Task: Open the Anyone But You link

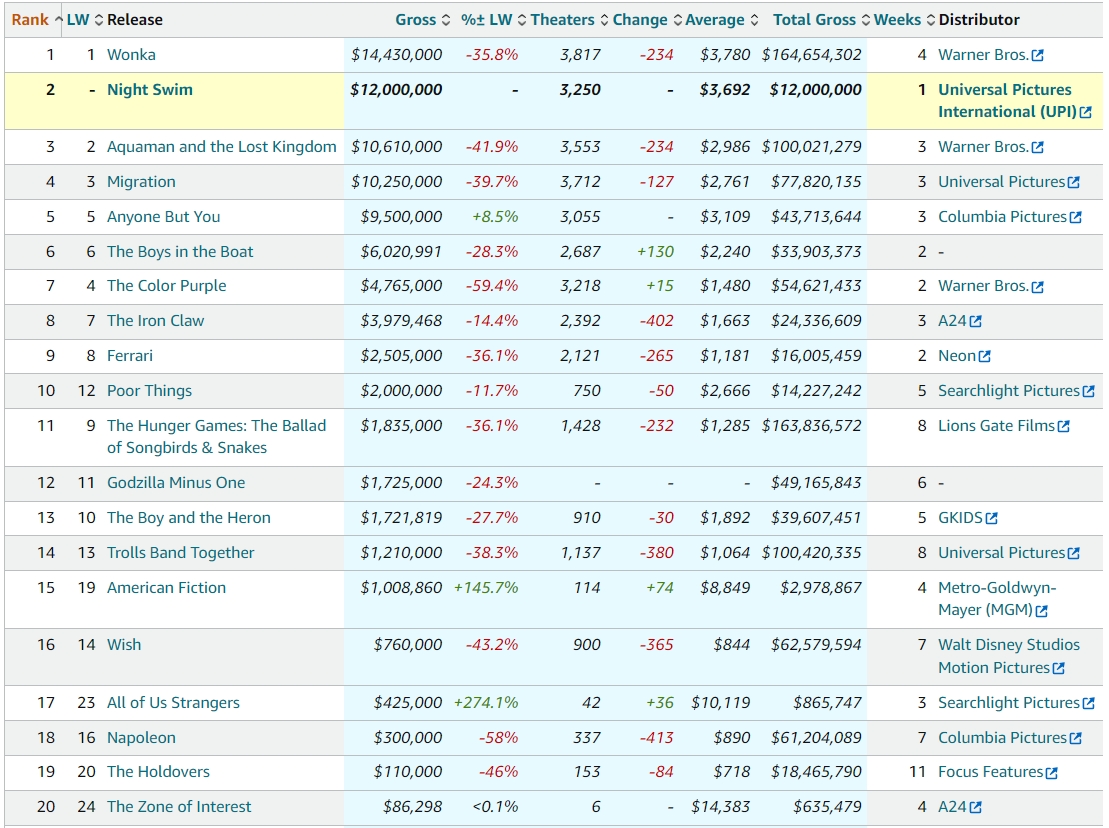Action: (x=163, y=216)
